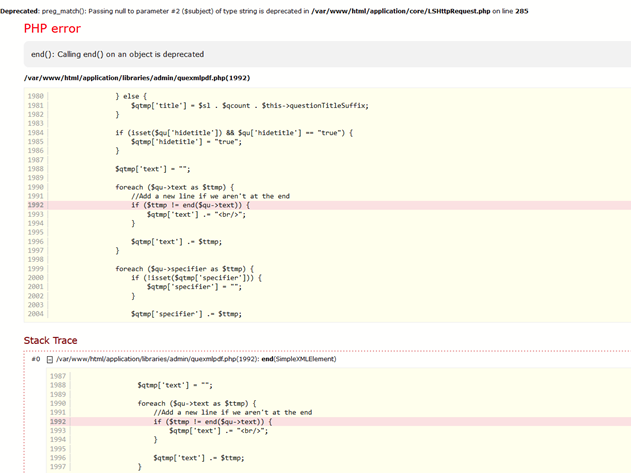Viewport: 631px width, 473px height.
Task: Click line number 1980 in the source listing
Action: tap(36, 96)
